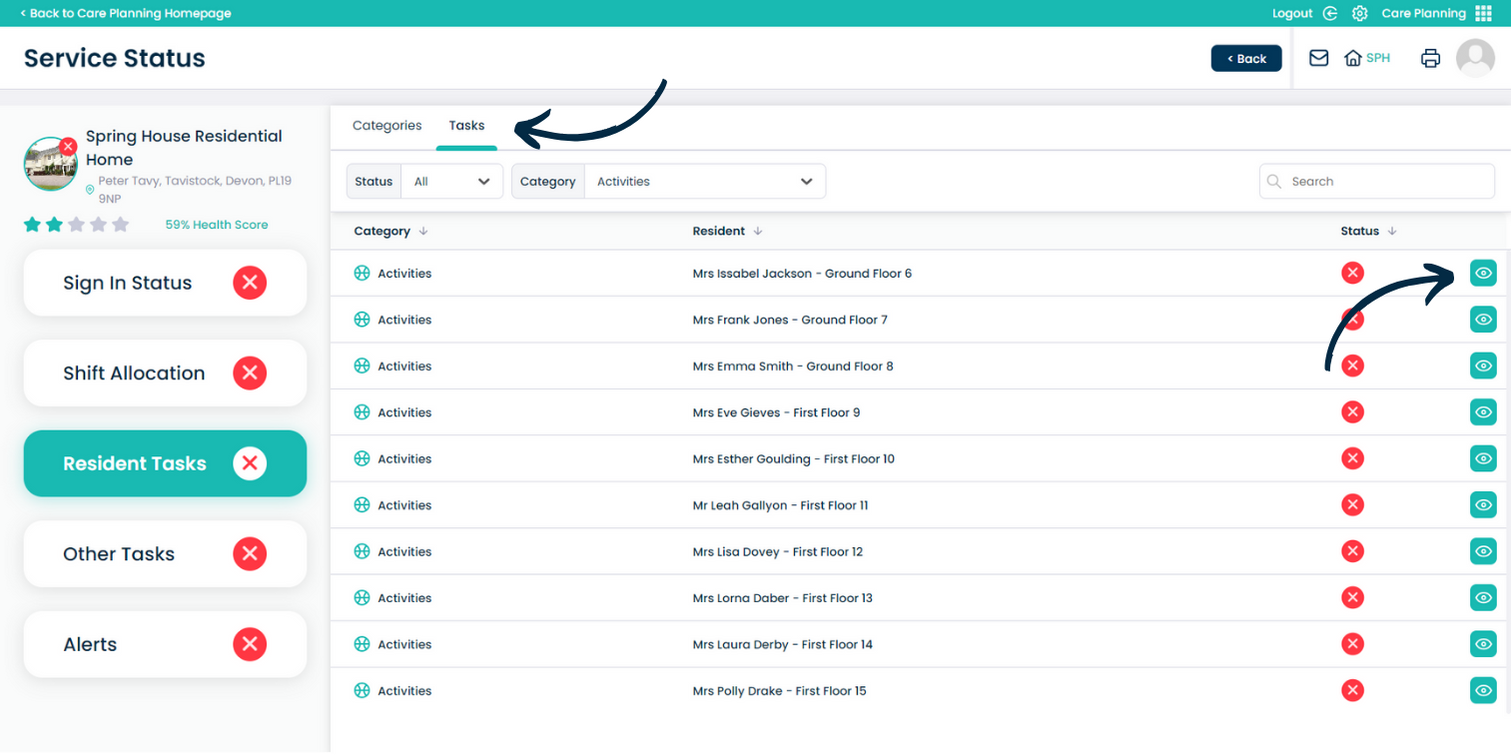Select the Tasks tab
1511x756 pixels.
tap(466, 126)
